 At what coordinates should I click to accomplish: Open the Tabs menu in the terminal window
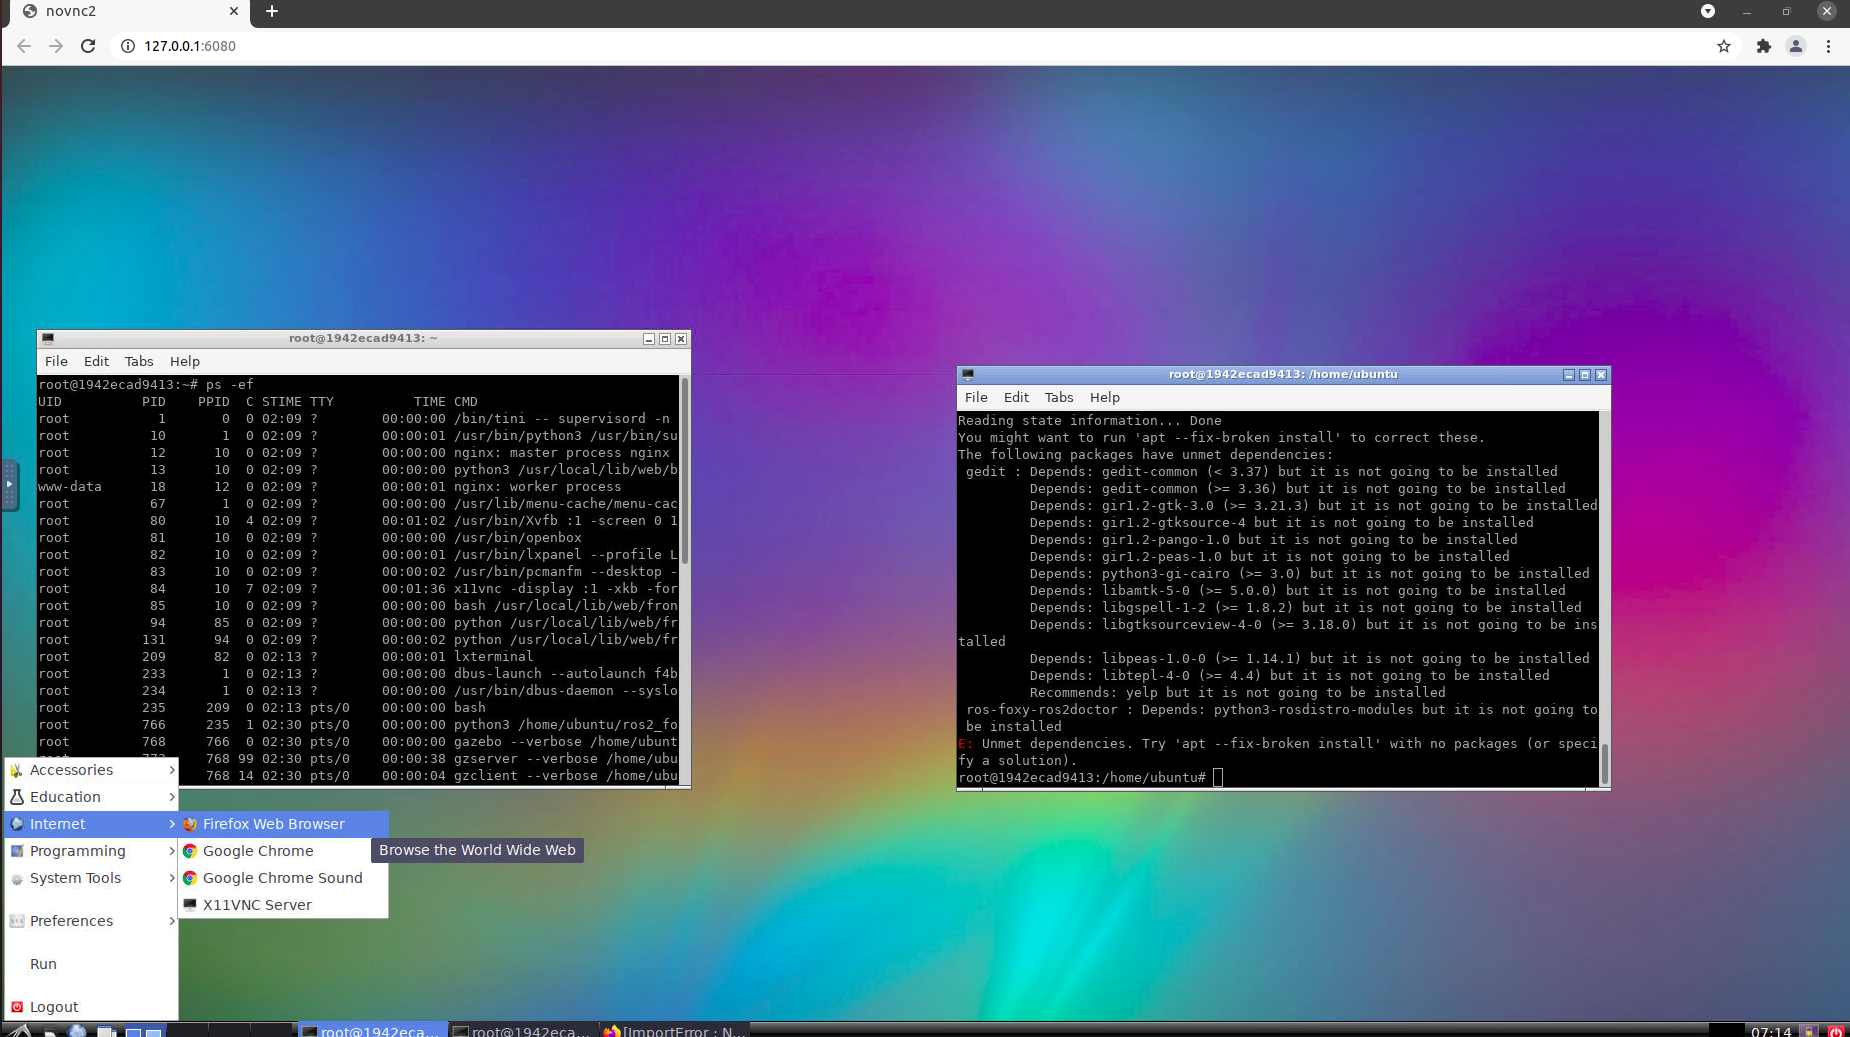[139, 361]
